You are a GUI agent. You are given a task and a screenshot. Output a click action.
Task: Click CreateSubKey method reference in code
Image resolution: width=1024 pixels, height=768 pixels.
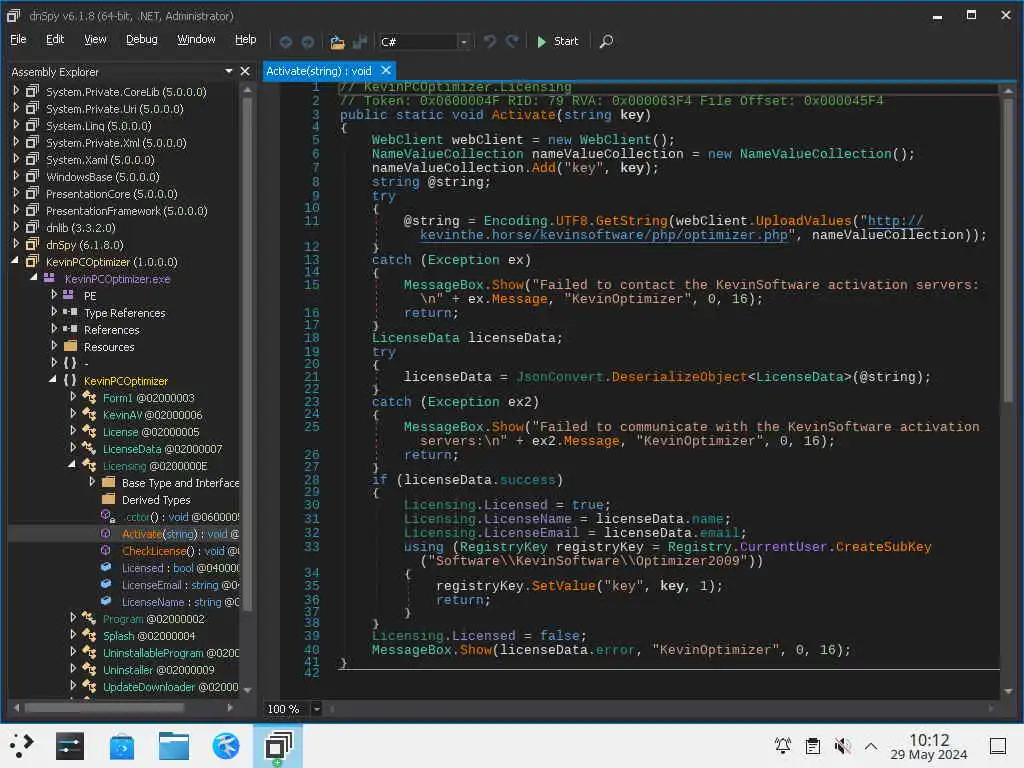click(883, 547)
